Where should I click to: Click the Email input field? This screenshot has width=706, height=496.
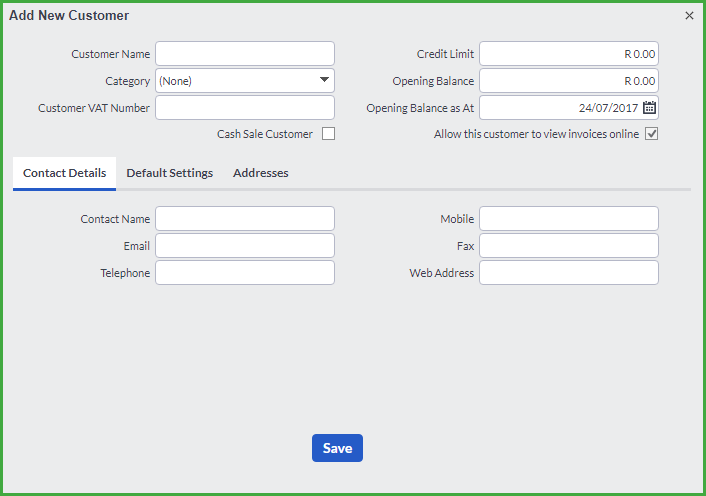click(x=245, y=246)
